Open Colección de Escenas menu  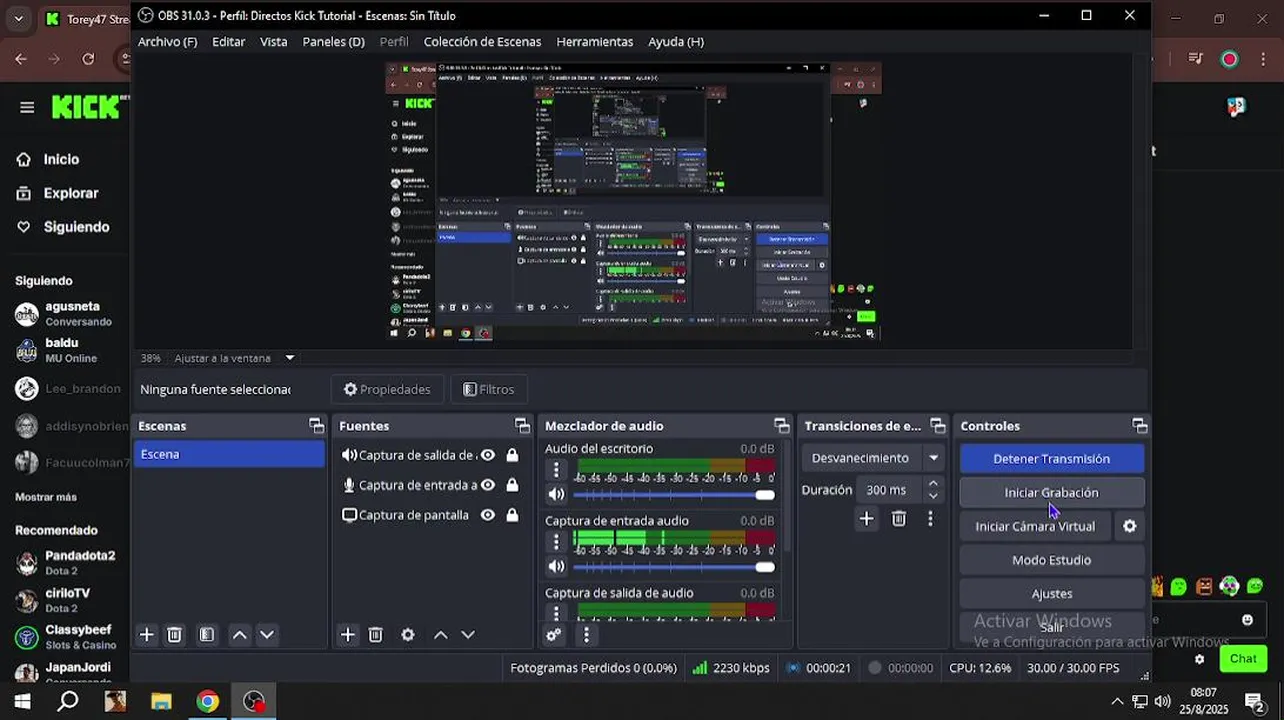point(482,42)
